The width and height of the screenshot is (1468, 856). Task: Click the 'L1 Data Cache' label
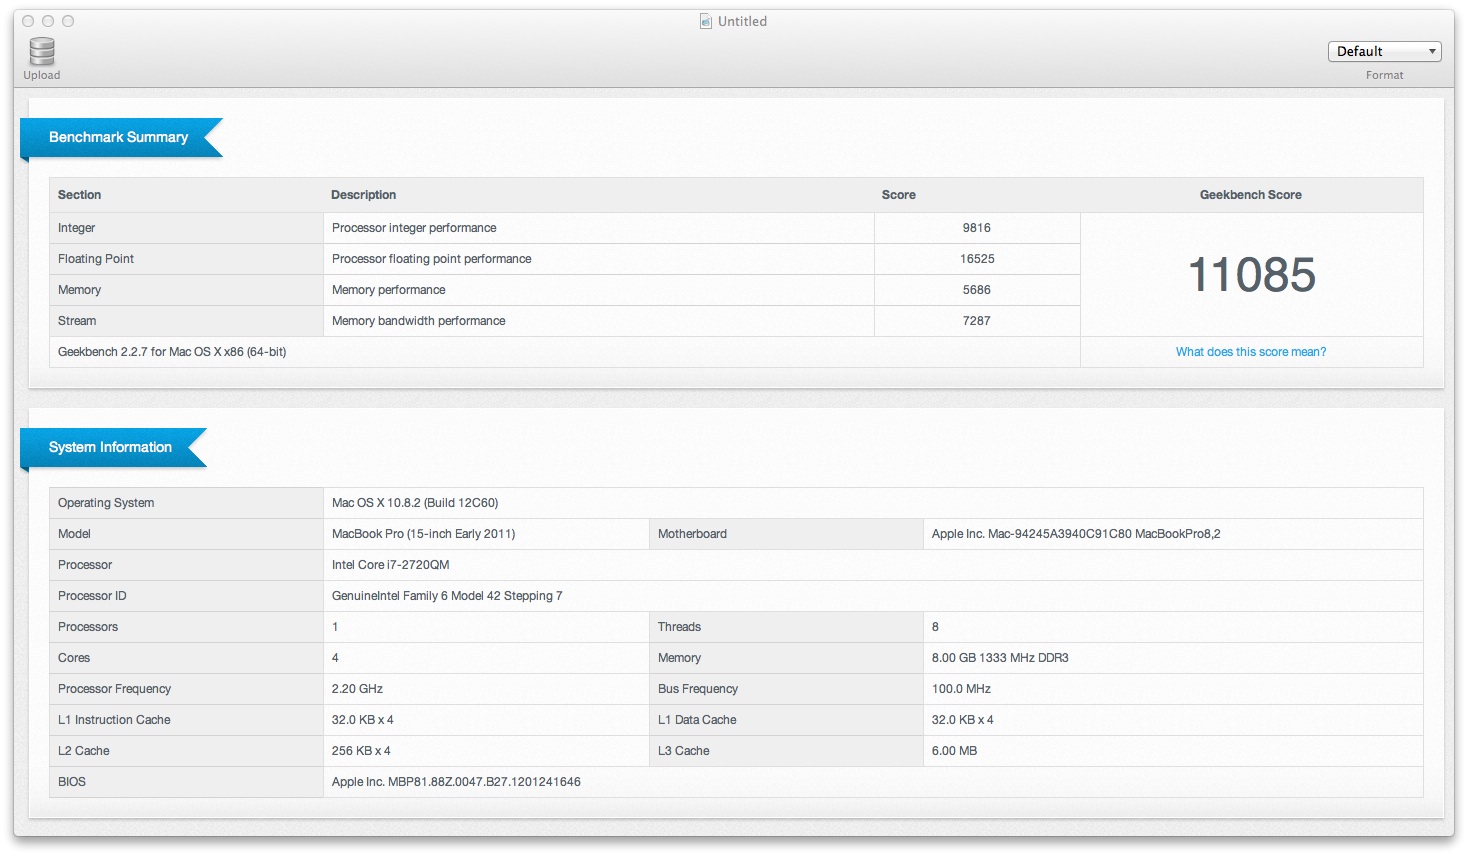[697, 720]
